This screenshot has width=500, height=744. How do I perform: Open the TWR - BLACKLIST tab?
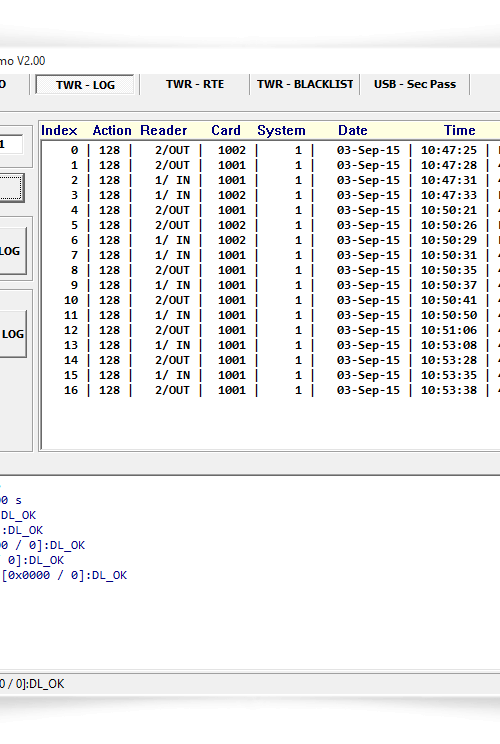pos(305,84)
